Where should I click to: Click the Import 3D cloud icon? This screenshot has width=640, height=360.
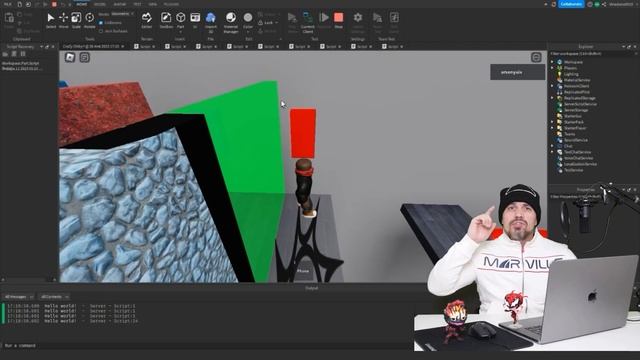[211, 18]
